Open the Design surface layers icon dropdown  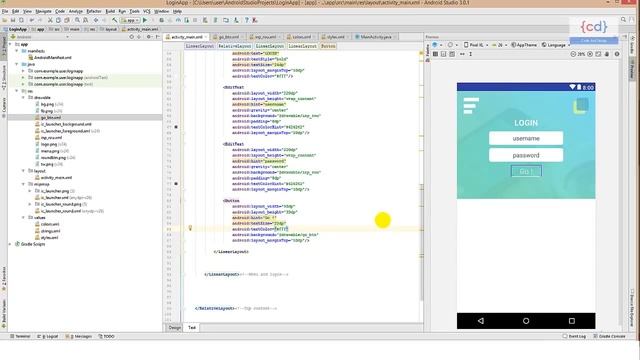[x=436, y=45]
